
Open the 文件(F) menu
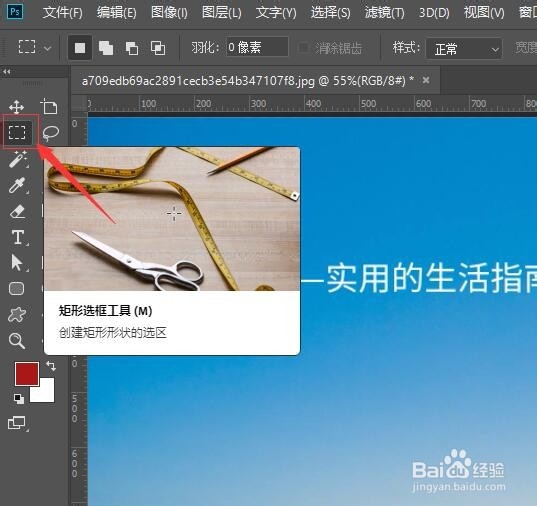tap(63, 13)
